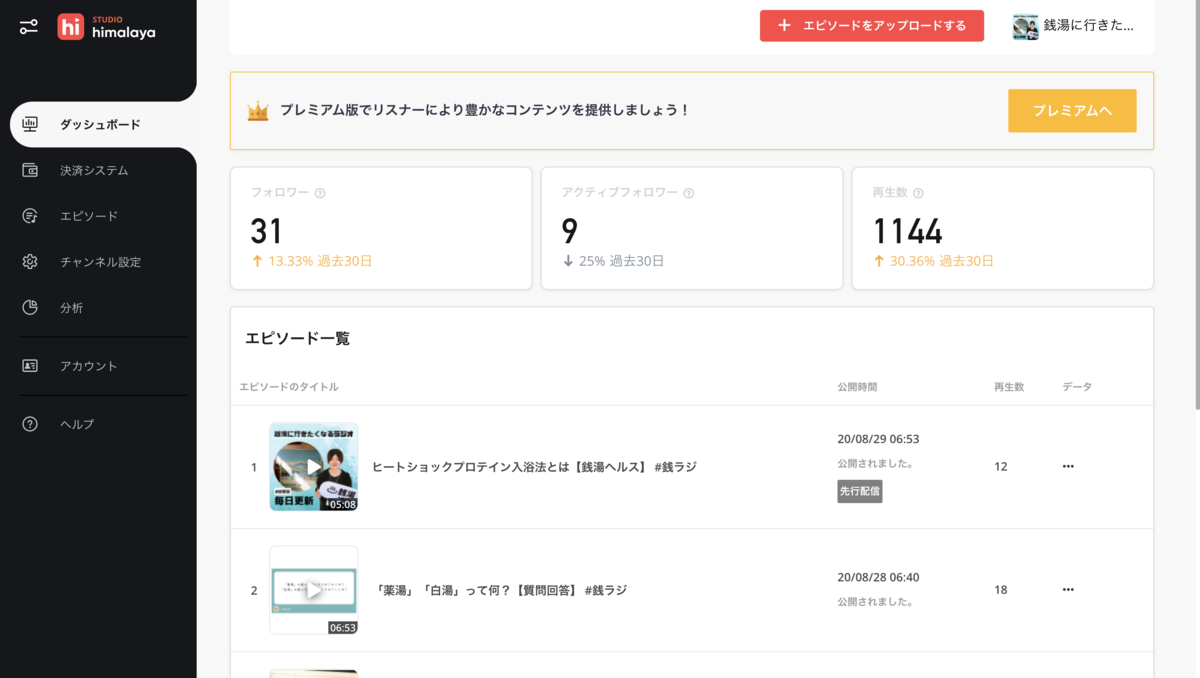1200x678 pixels.
Task: Select the エピソード microphone icon in sidebar
Action: [31, 215]
